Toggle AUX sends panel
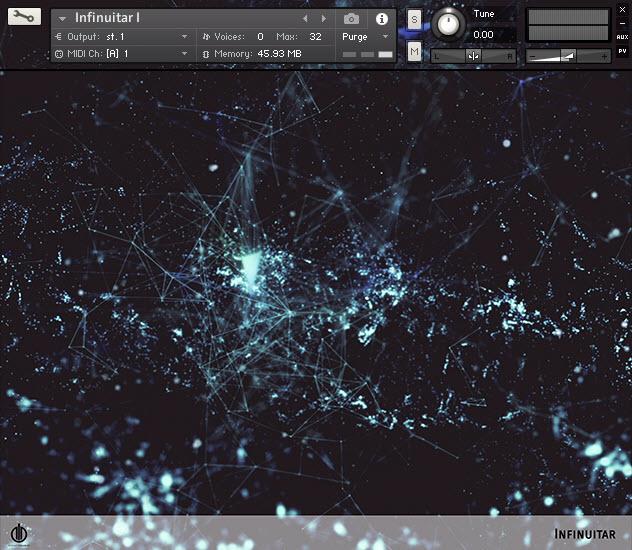632x550 pixels. click(x=622, y=37)
